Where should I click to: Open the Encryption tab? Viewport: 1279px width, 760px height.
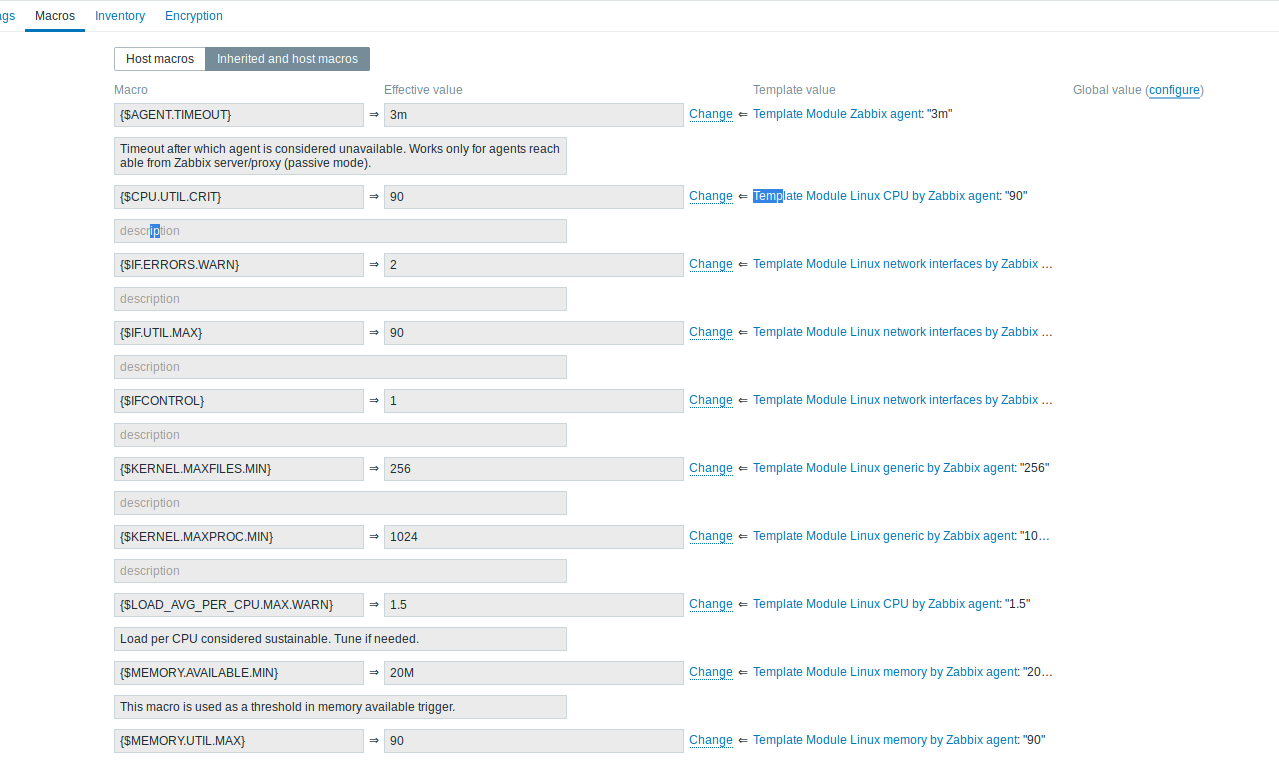193,15
